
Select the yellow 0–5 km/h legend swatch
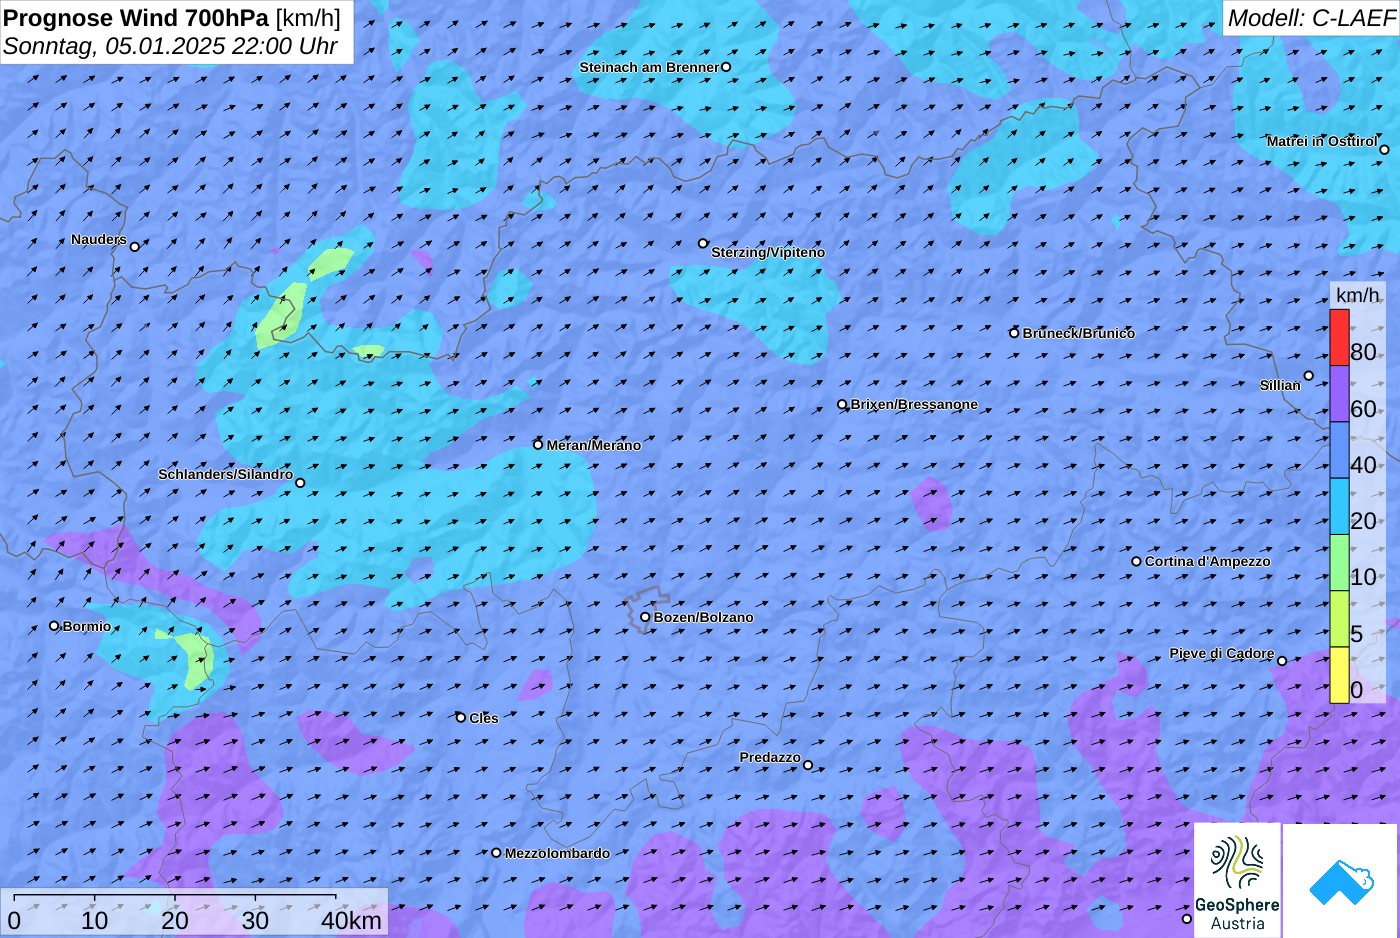[x=1339, y=675]
